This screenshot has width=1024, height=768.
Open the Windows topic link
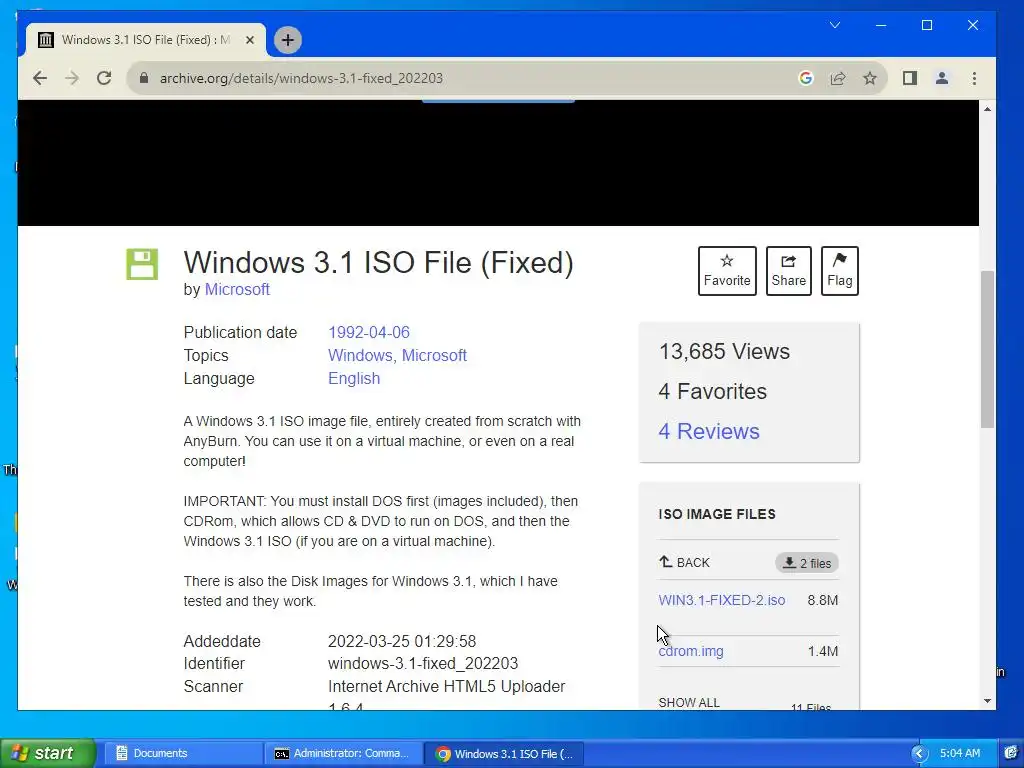click(x=359, y=355)
